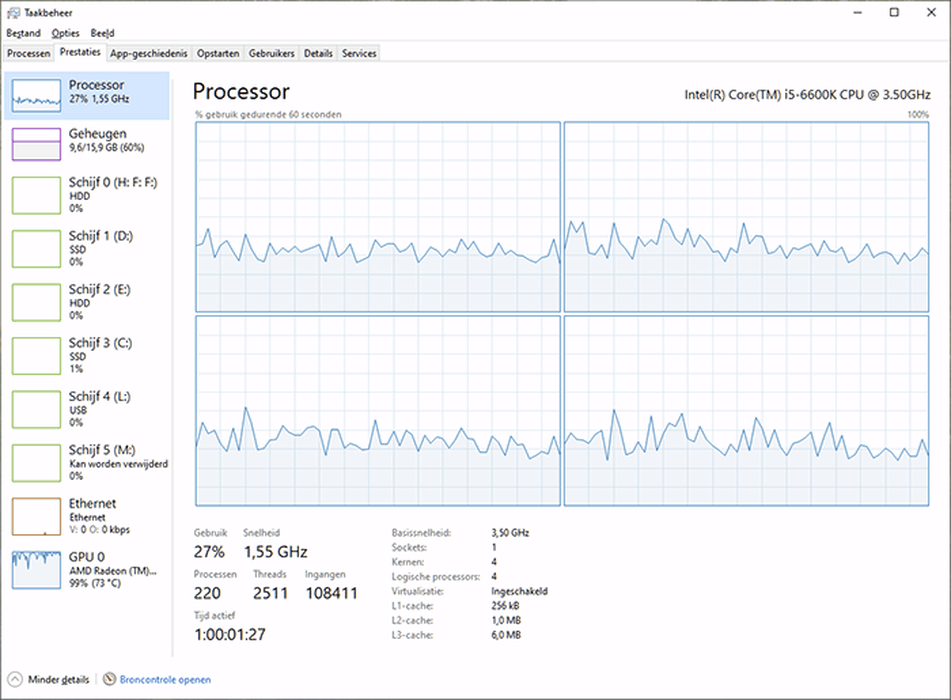
Task: Open the Broncontrole openen link
Action: (165, 679)
